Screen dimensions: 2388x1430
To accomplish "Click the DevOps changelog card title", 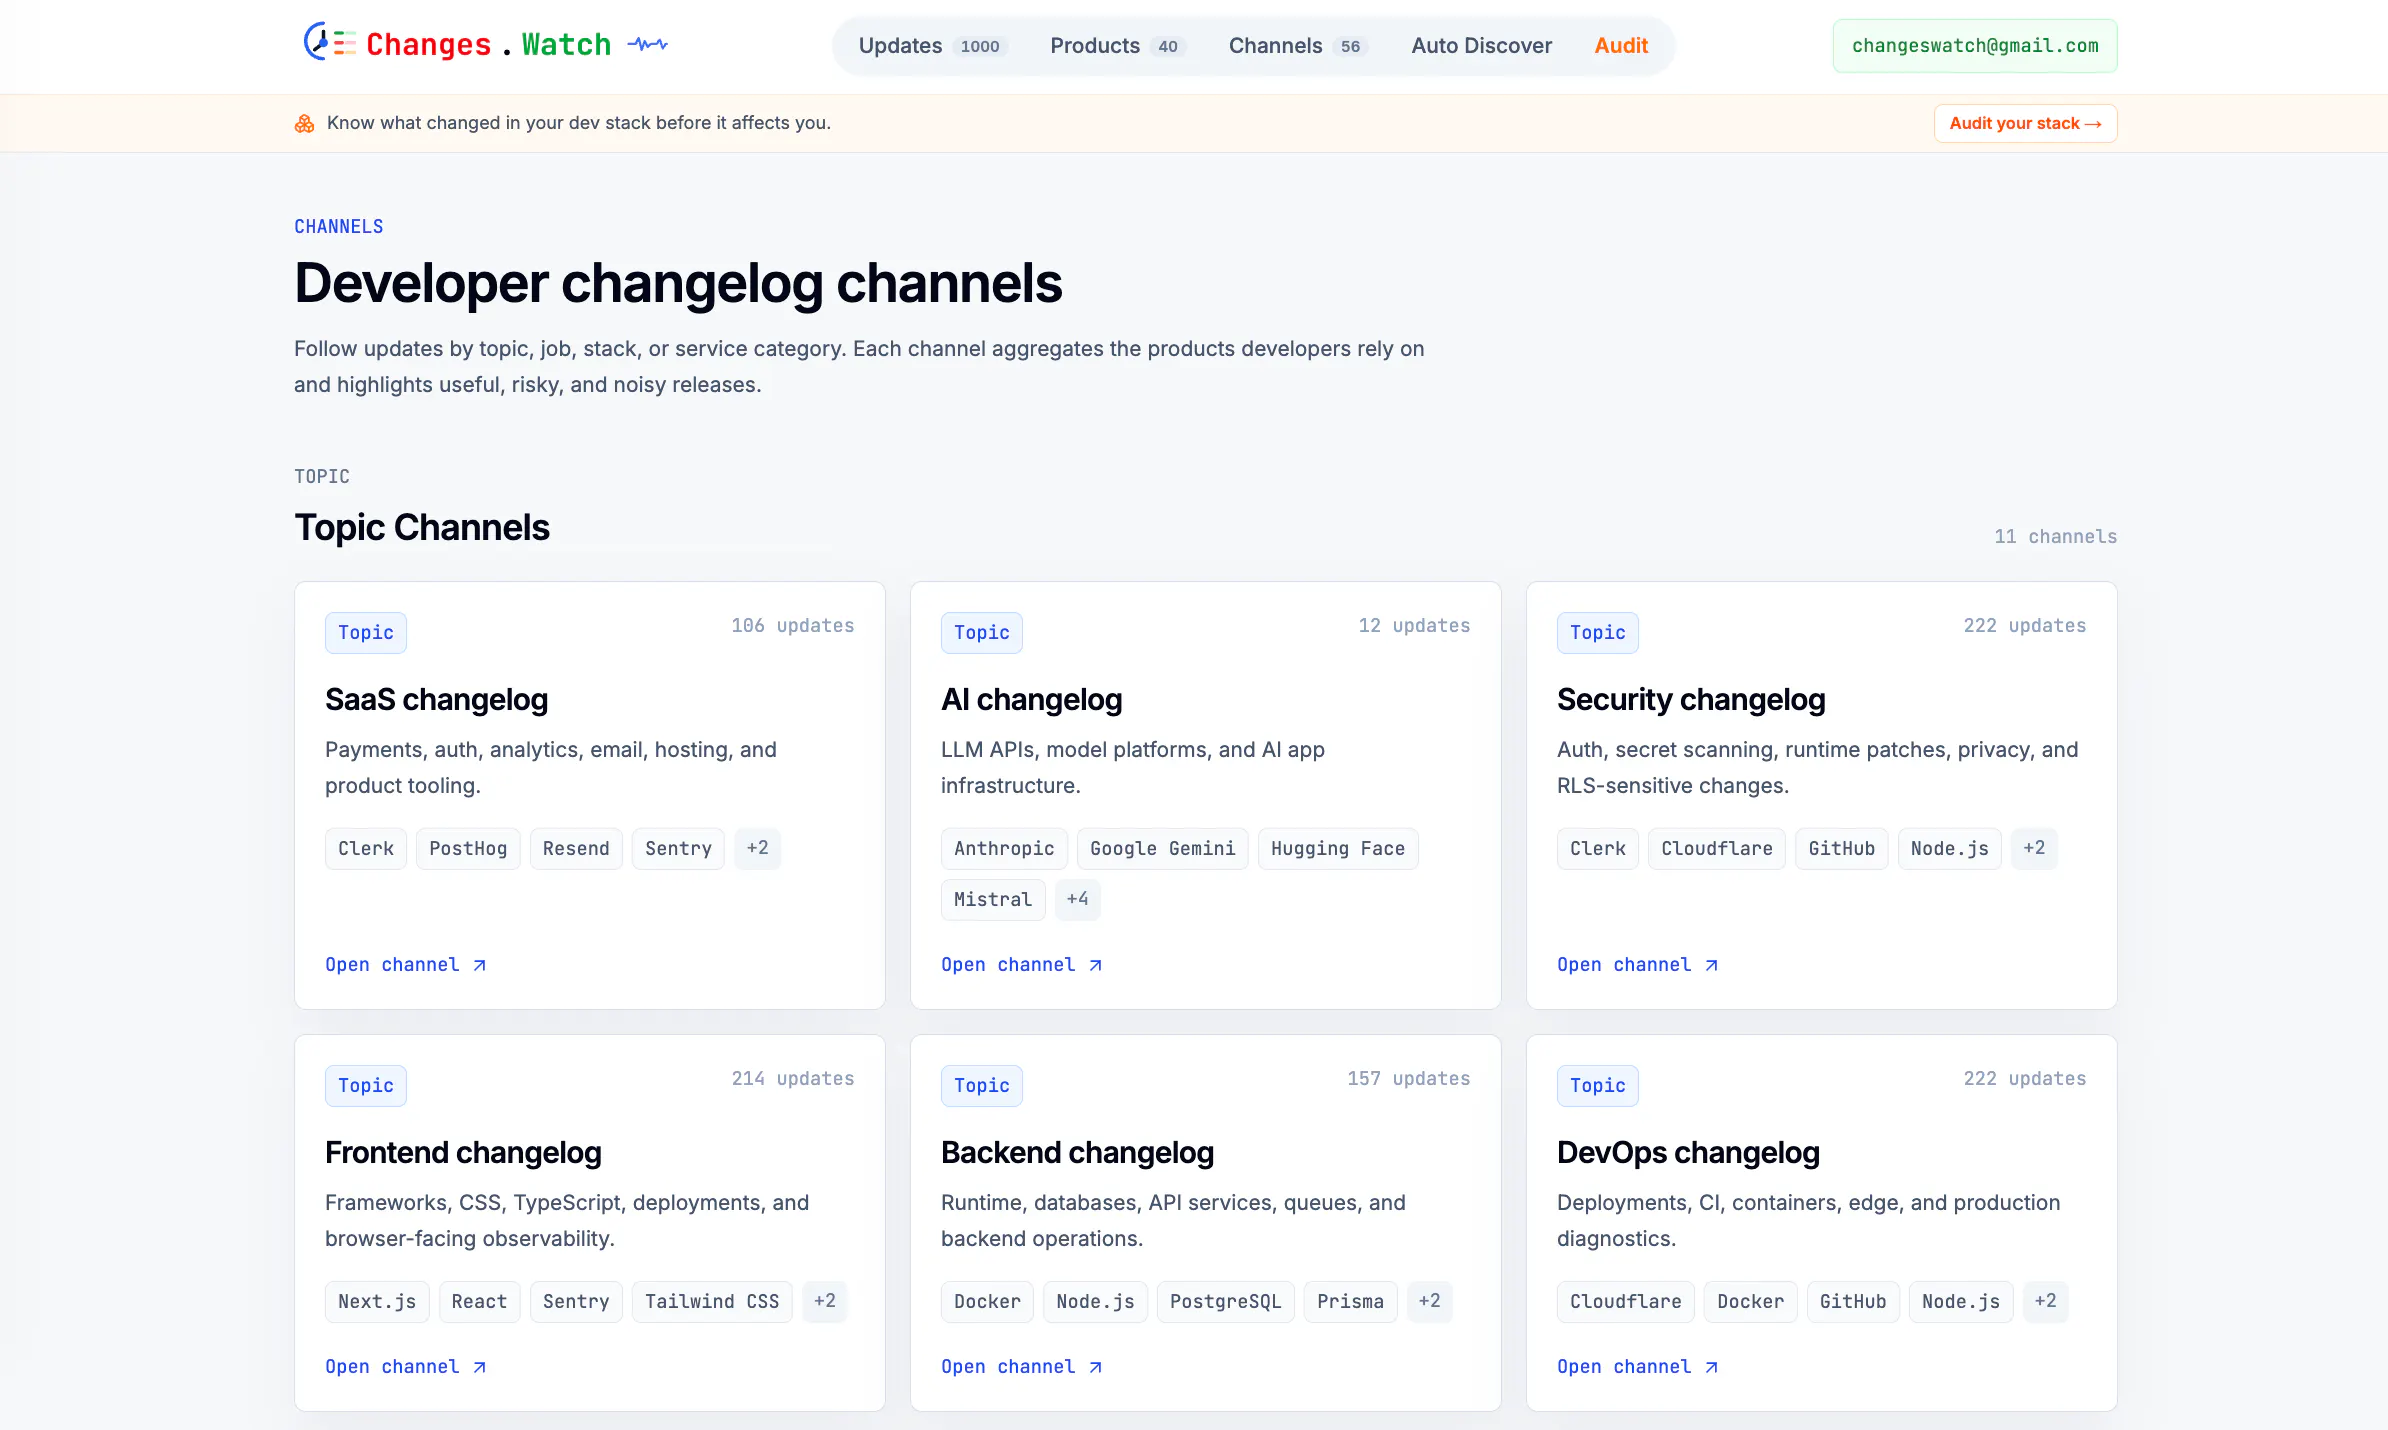I will point(1688,1153).
